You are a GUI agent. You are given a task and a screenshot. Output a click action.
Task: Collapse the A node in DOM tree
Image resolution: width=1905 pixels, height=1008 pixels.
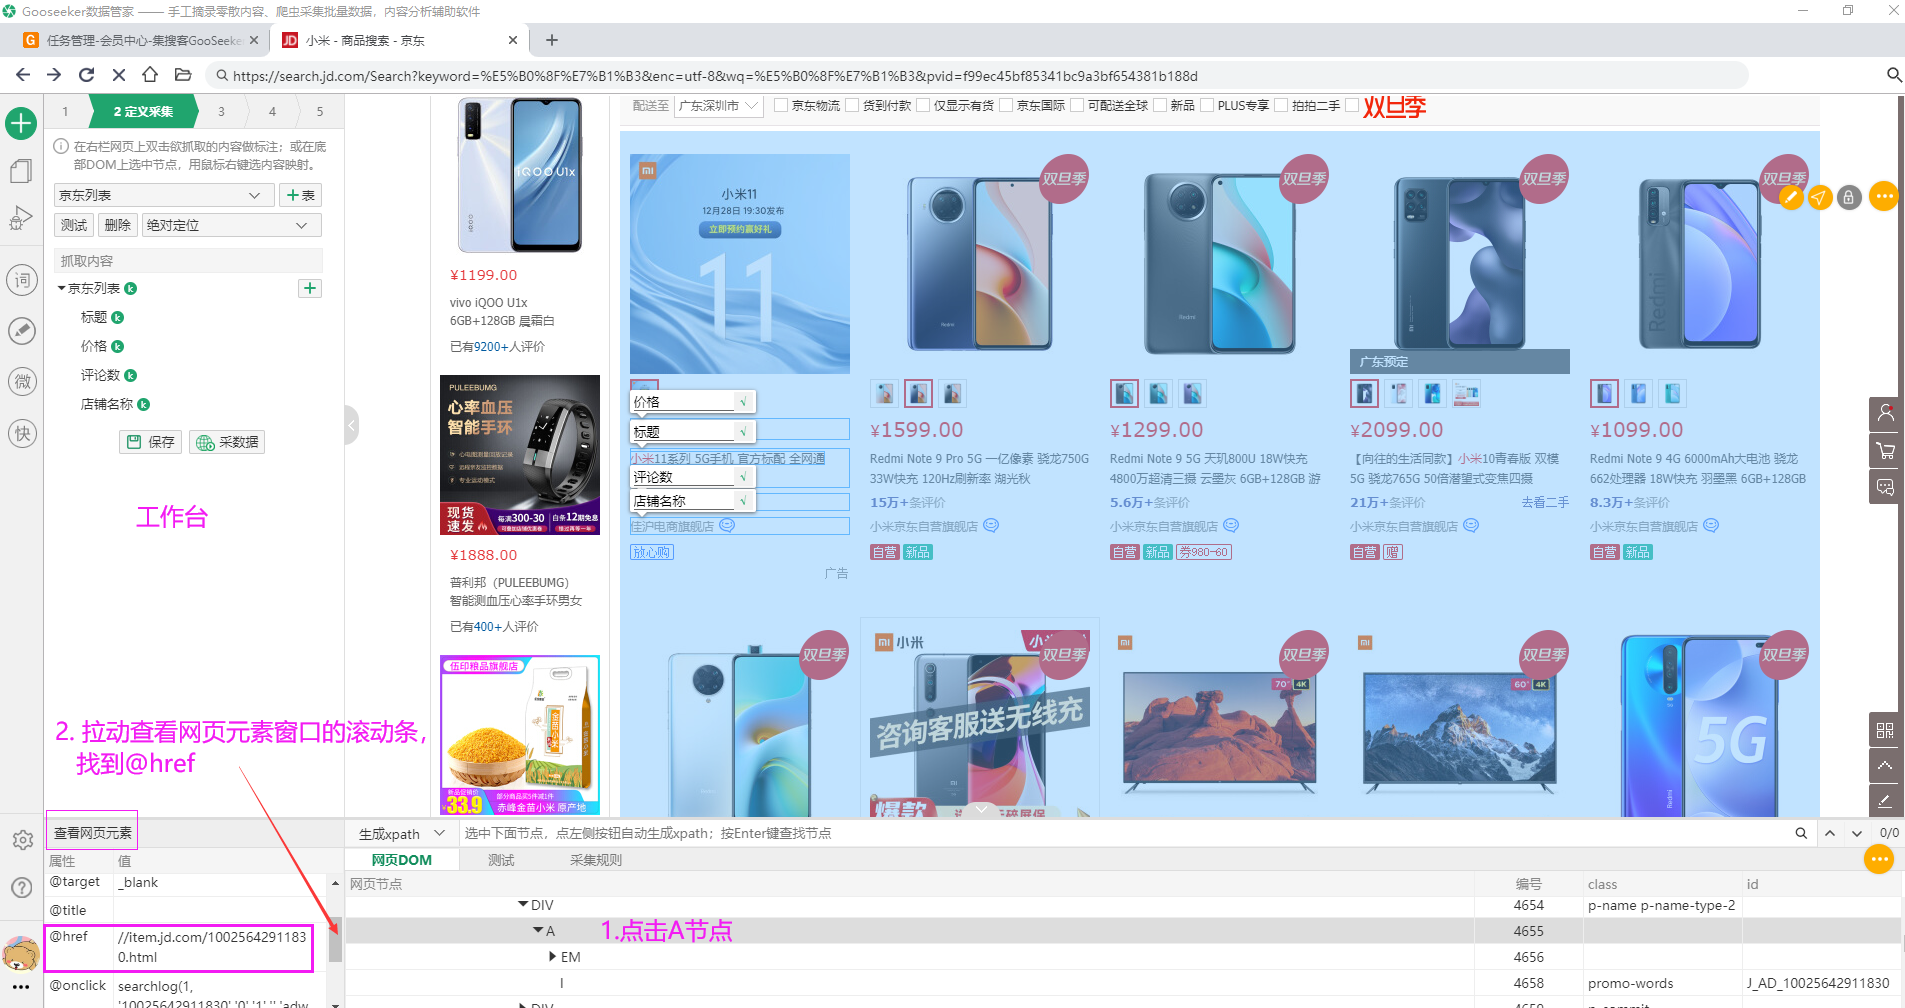pos(538,931)
